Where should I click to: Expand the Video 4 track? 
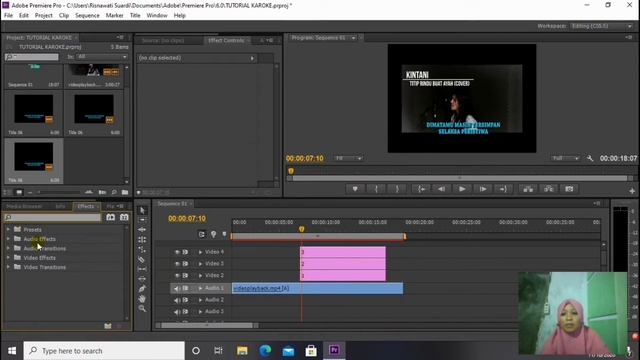point(200,252)
